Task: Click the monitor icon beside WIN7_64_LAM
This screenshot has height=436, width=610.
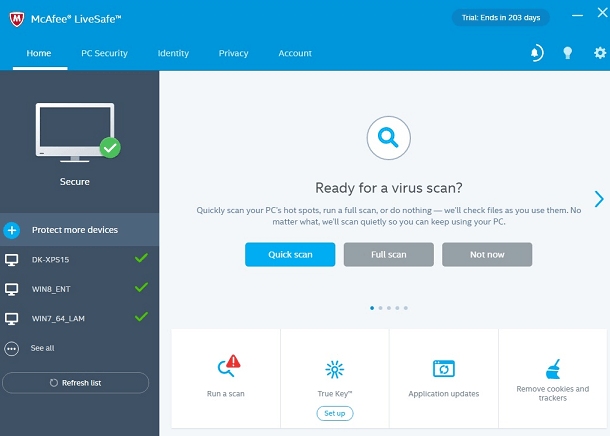Action: coord(11,319)
